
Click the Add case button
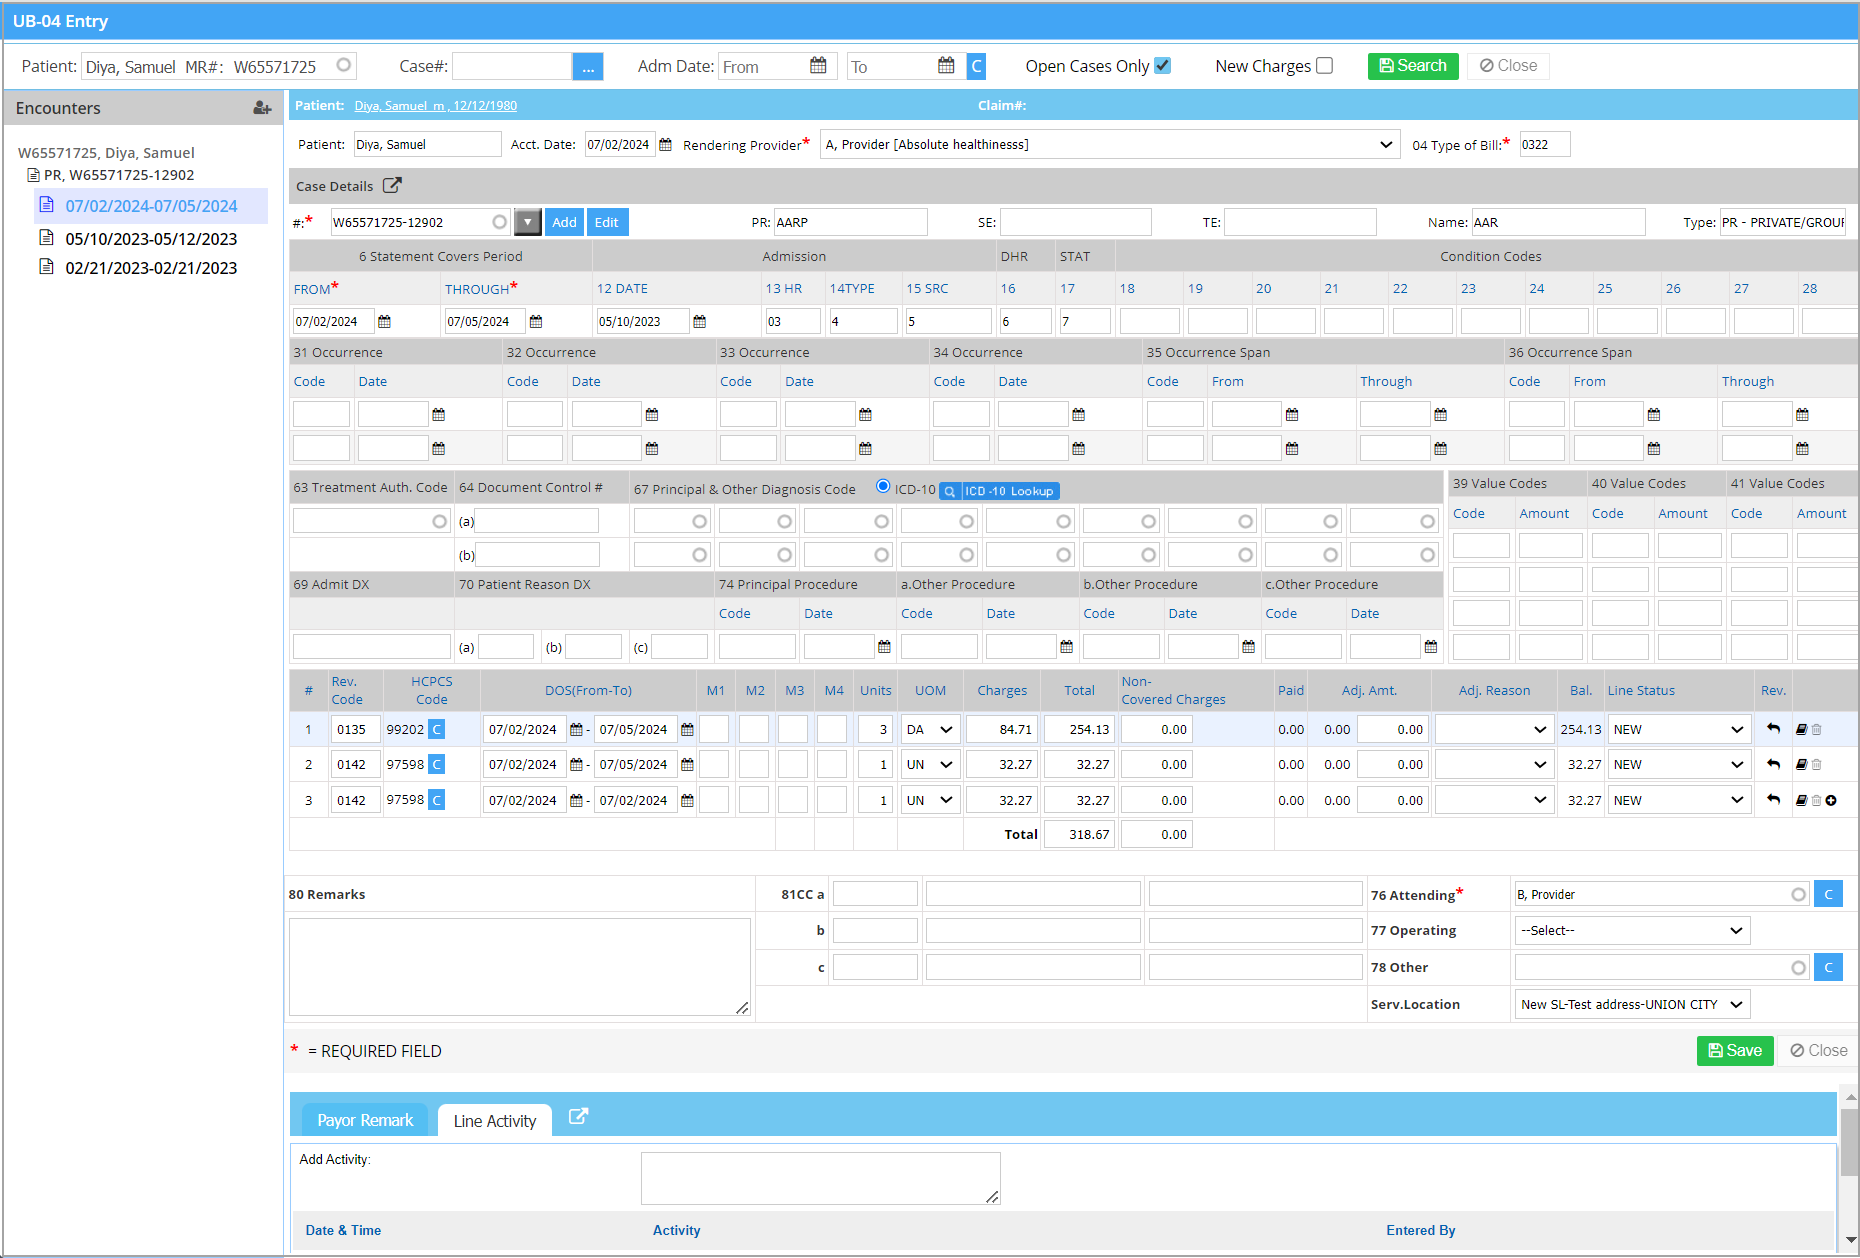click(x=565, y=222)
